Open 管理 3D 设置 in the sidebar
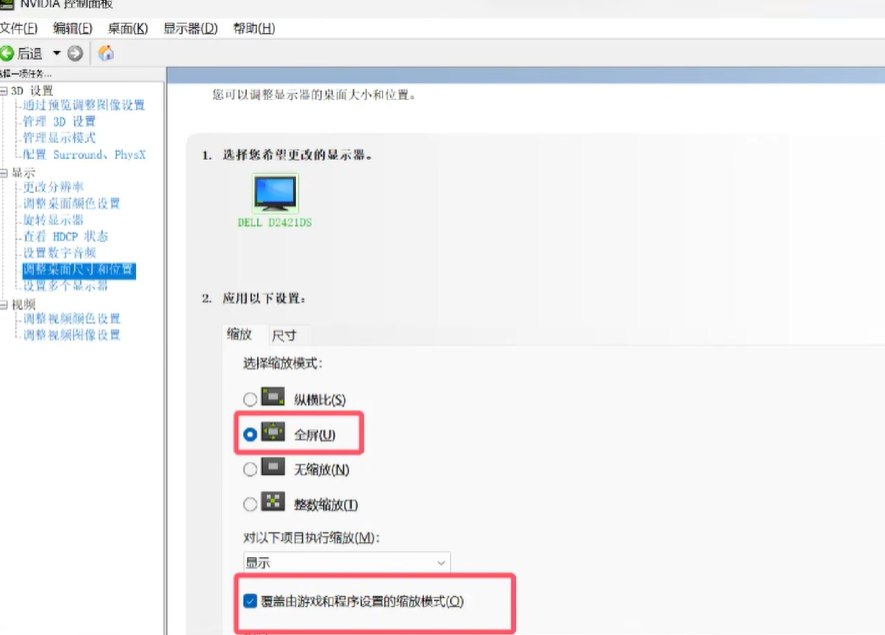Viewport: 885px width, 635px height. click(60, 121)
